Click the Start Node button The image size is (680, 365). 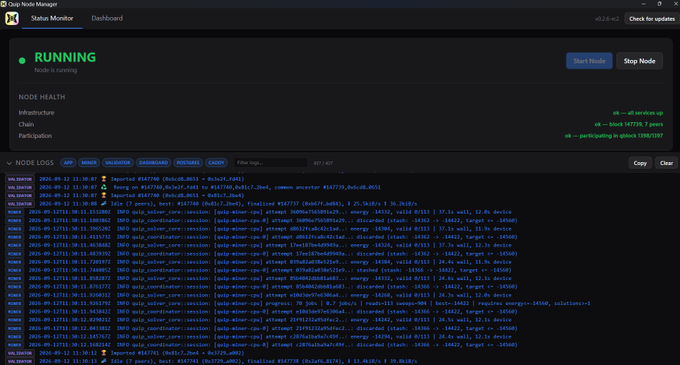pyautogui.click(x=589, y=61)
